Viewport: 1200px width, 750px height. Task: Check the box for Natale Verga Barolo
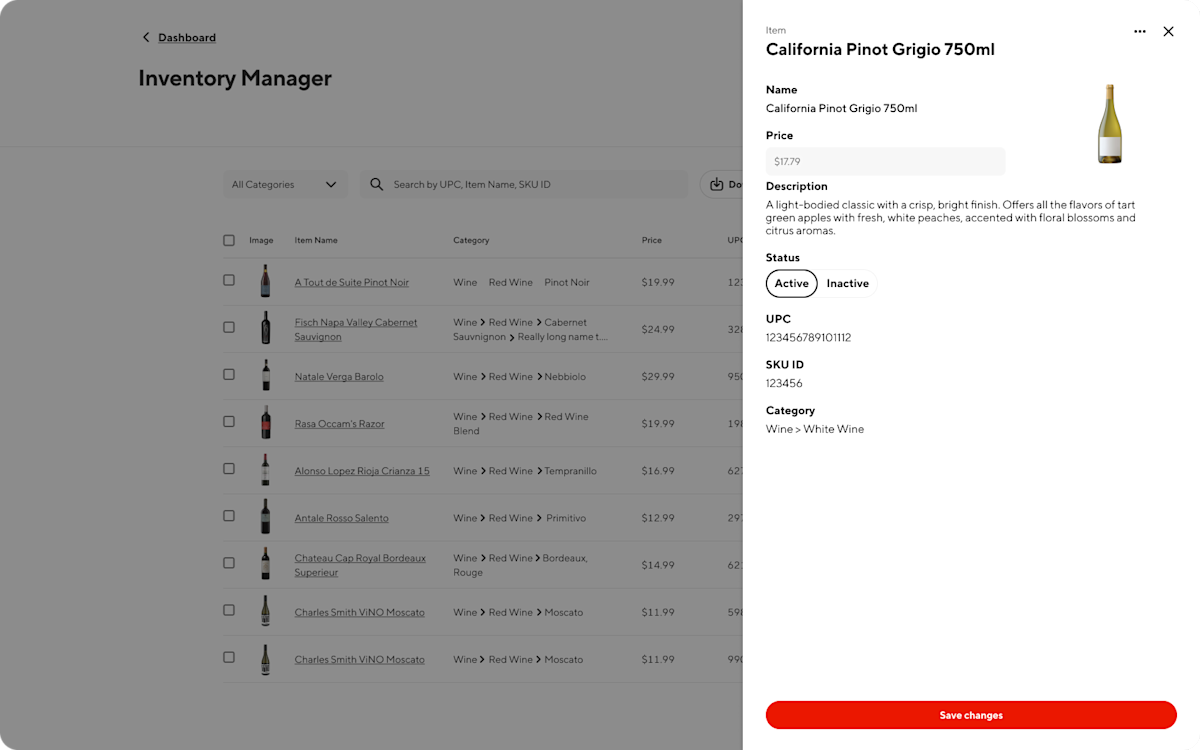click(229, 376)
